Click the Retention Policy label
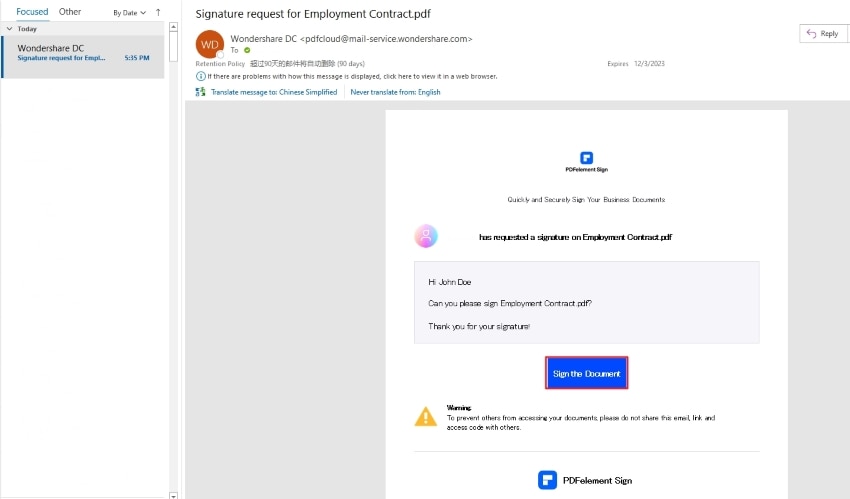Screen dimensions: 850x499 [220, 63]
